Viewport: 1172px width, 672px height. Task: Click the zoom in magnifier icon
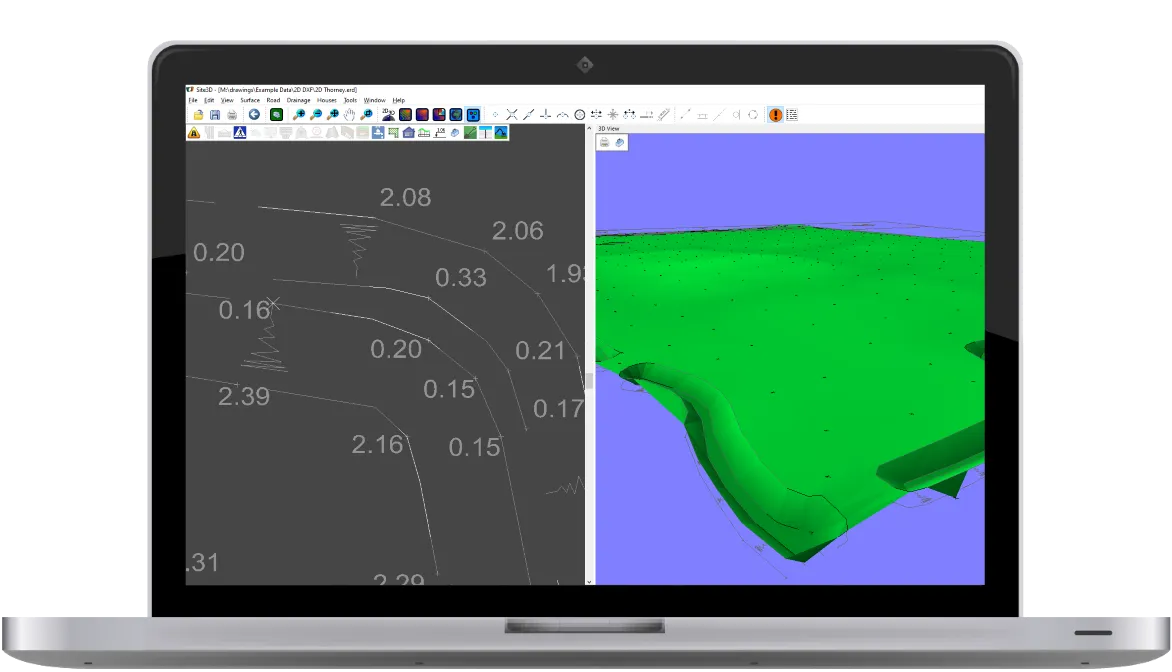299,115
